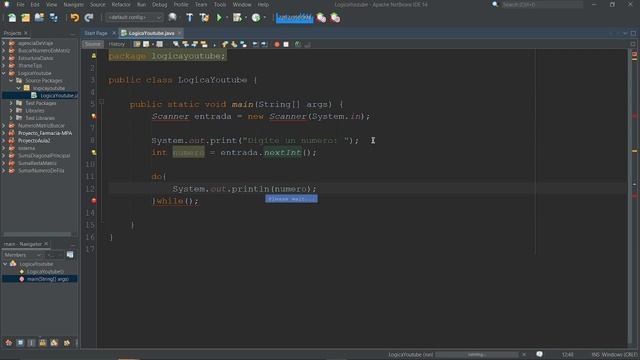This screenshot has height=360, width=640.
Task: Select the Proyecto_Farmacia-MPA project
Action: coord(44,133)
